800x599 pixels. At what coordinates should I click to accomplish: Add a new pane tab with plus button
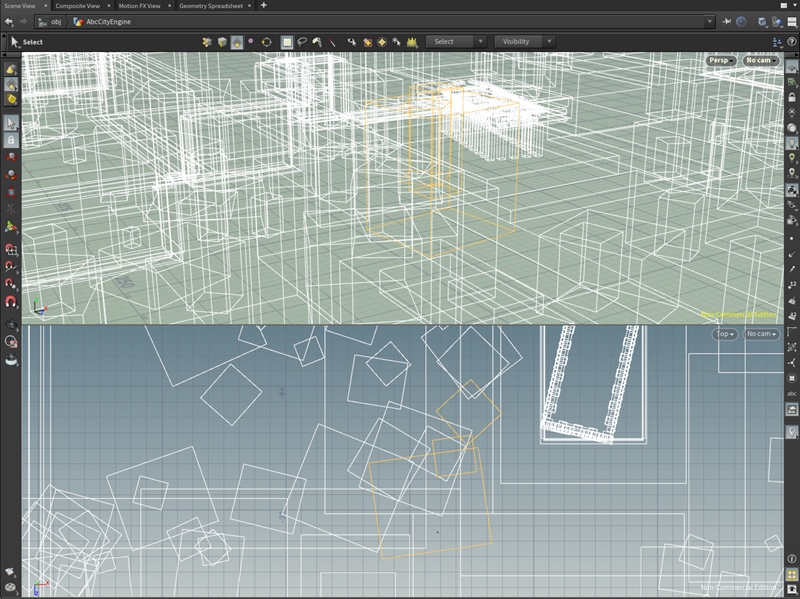(x=263, y=6)
